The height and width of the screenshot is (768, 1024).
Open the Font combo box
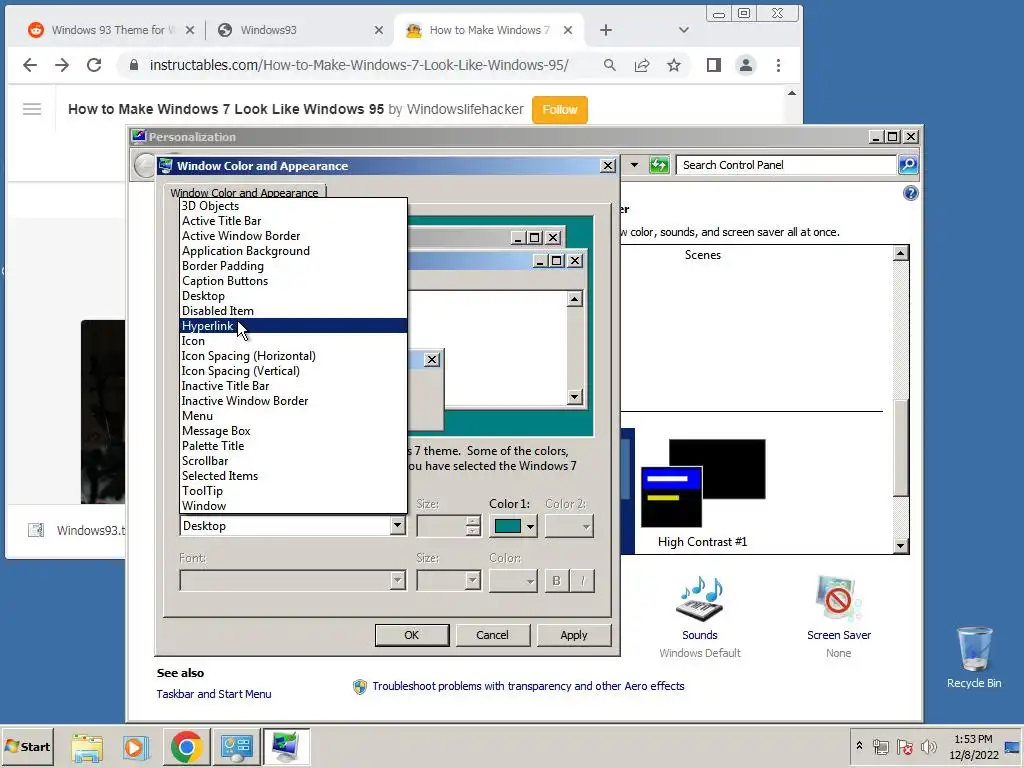click(x=293, y=580)
